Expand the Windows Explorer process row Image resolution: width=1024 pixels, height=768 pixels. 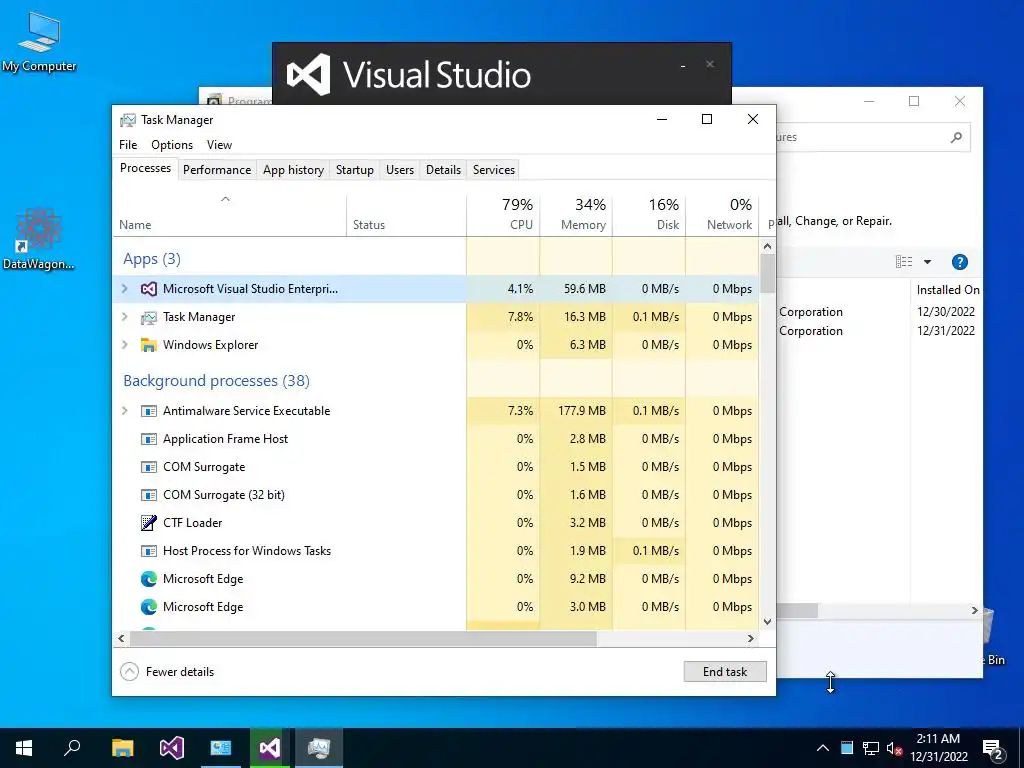pos(125,345)
